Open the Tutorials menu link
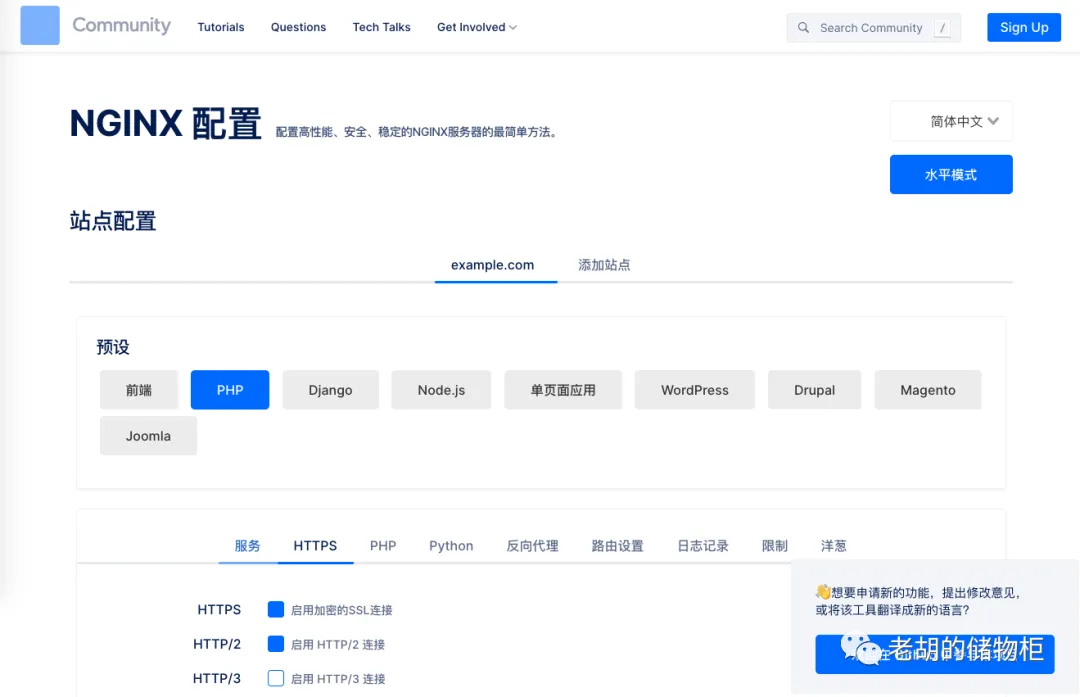The height and width of the screenshot is (697, 1080). [x=220, y=27]
